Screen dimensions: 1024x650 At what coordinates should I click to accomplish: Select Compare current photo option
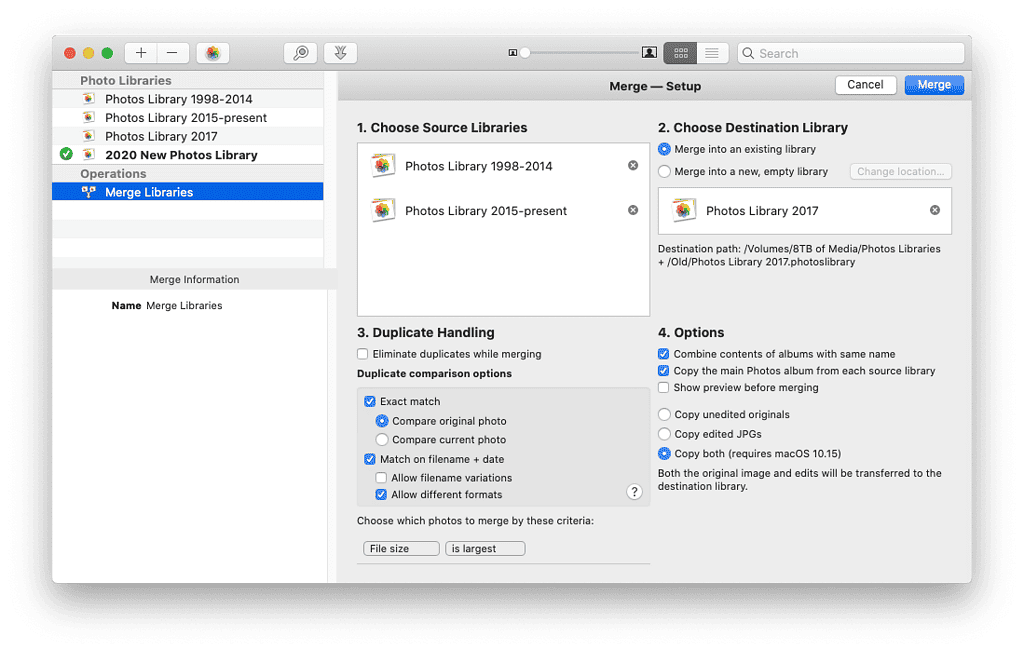click(x=382, y=440)
